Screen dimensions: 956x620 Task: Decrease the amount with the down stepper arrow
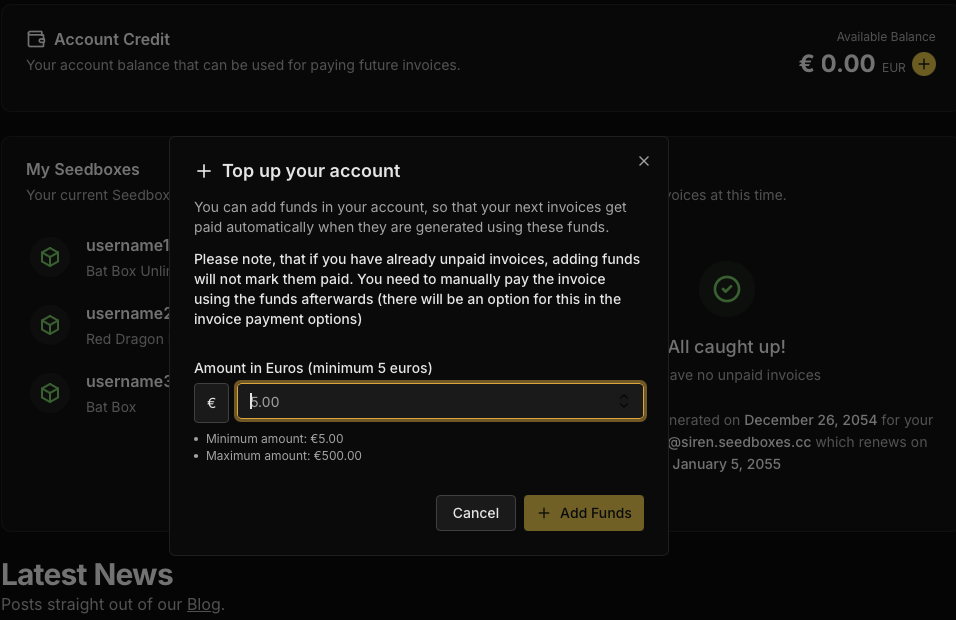(x=624, y=407)
